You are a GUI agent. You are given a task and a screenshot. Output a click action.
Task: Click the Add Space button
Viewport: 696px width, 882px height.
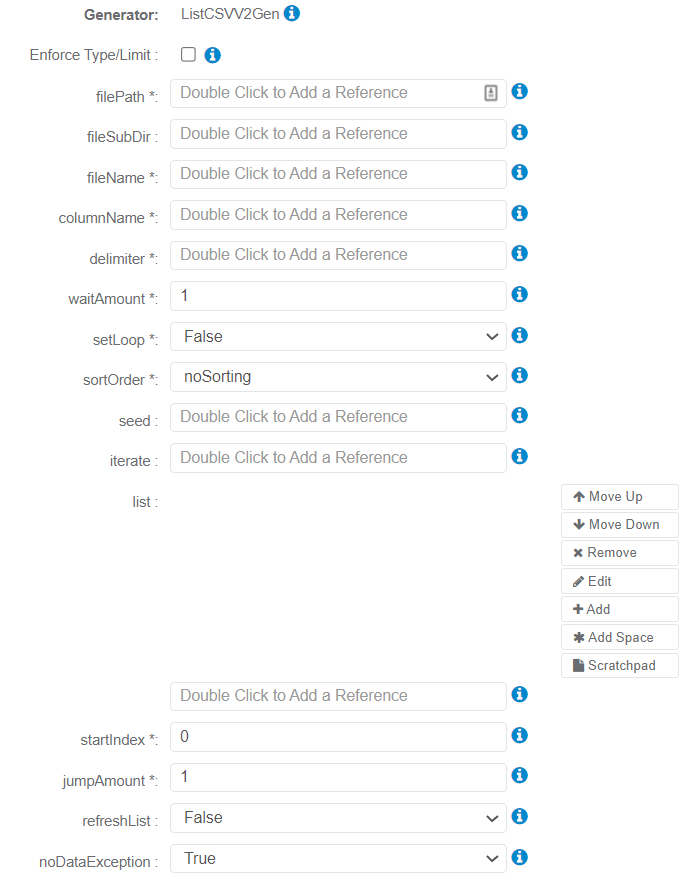tap(619, 637)
